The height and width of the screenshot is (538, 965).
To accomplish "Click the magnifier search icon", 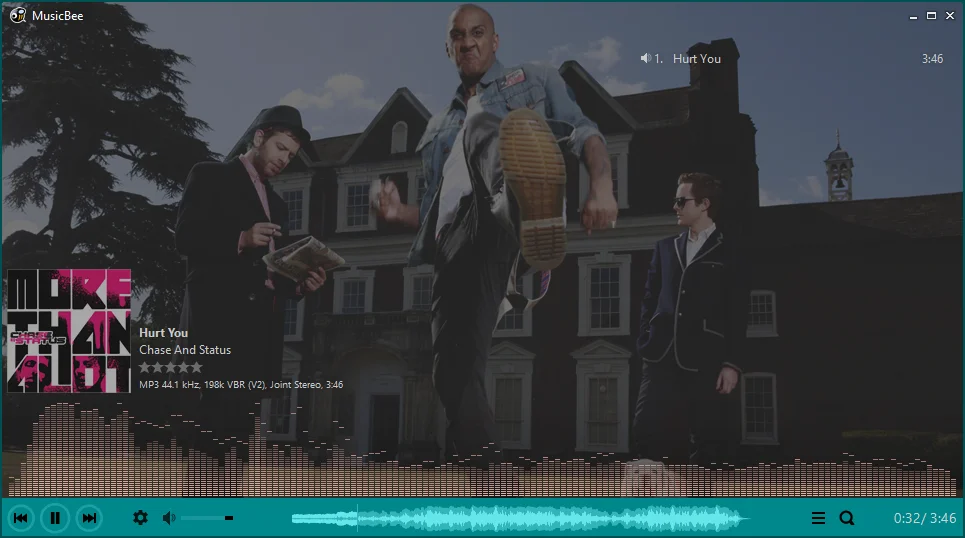I will coord(847,518).
